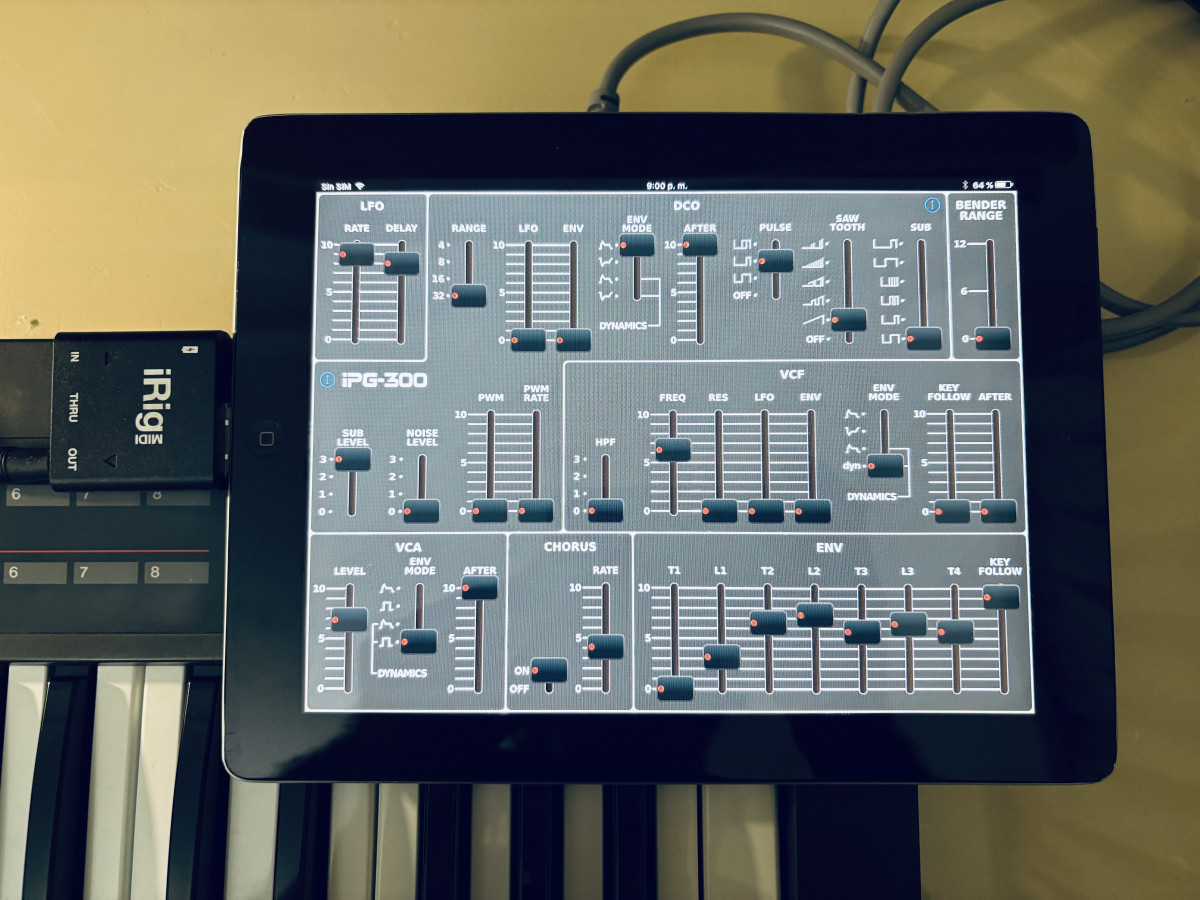Click the LFO RATE slider handle

[356, 255]
